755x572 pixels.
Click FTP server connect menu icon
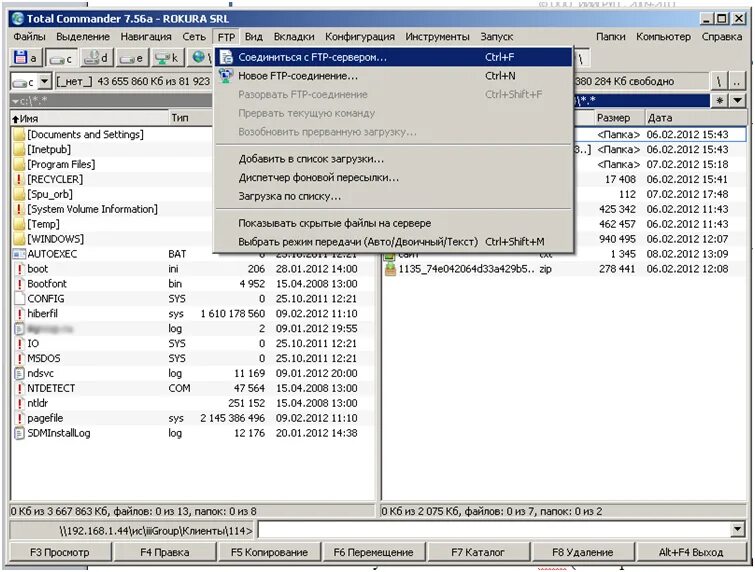coord(226,57)
